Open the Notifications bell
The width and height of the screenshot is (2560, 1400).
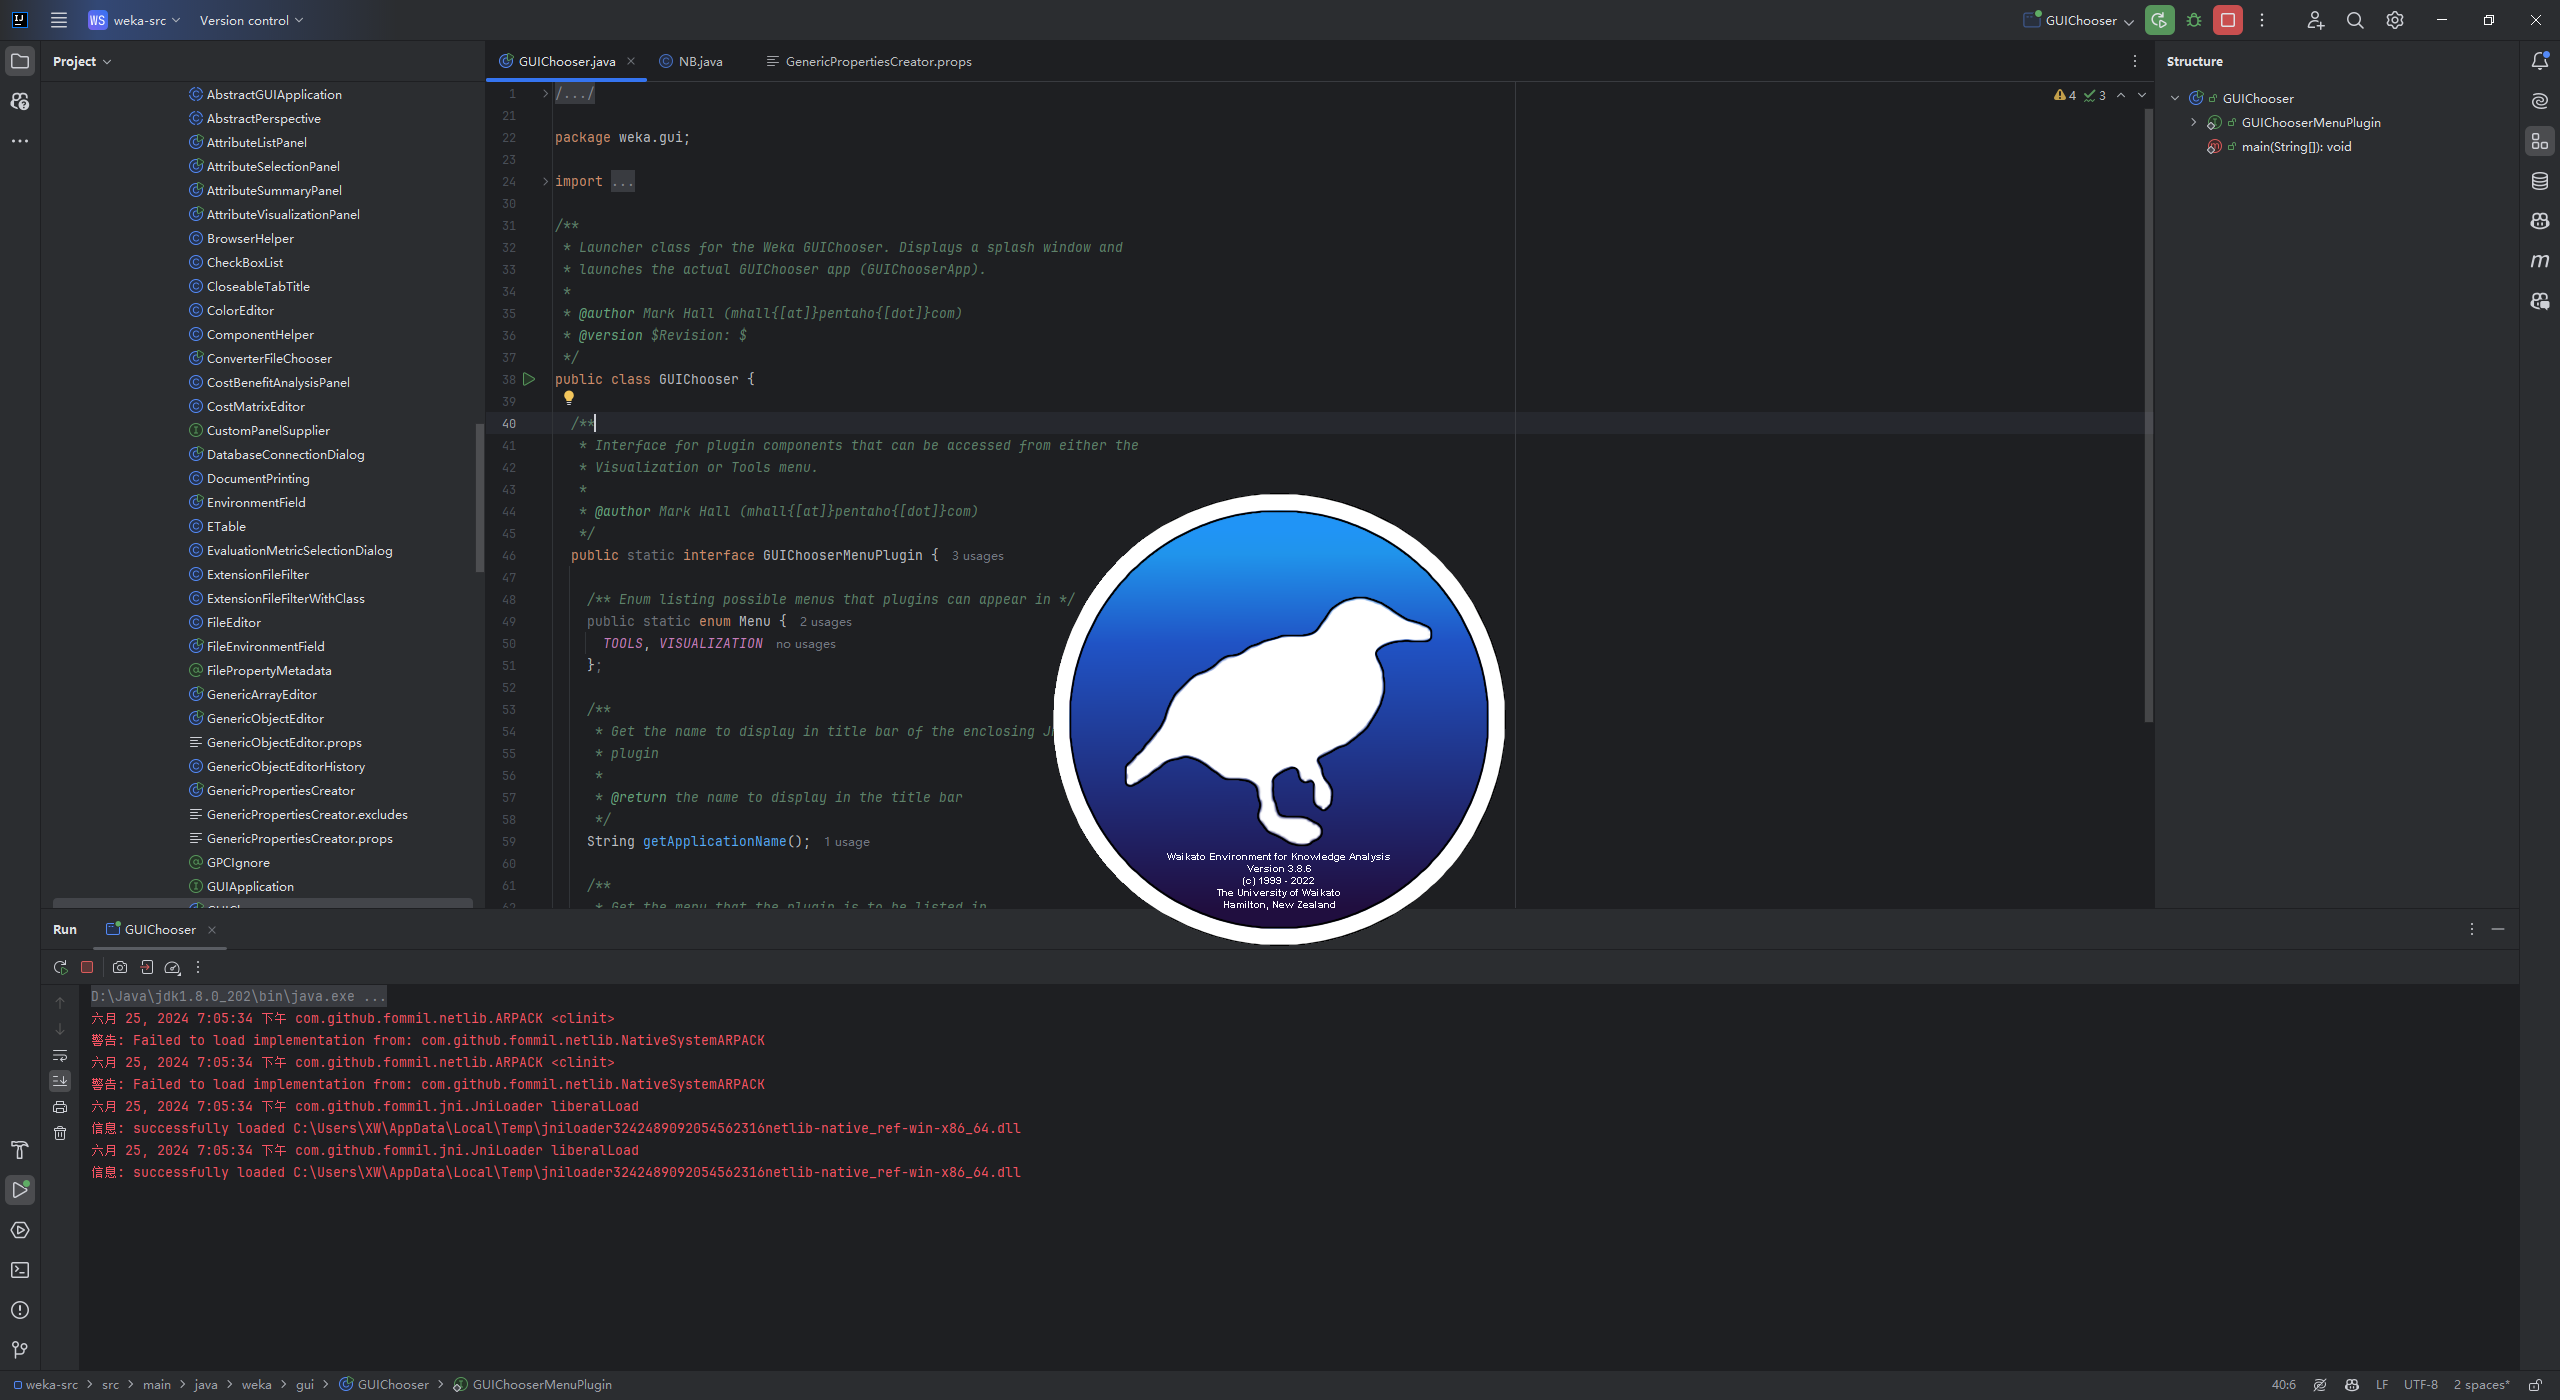click(x=2540, y=61)
